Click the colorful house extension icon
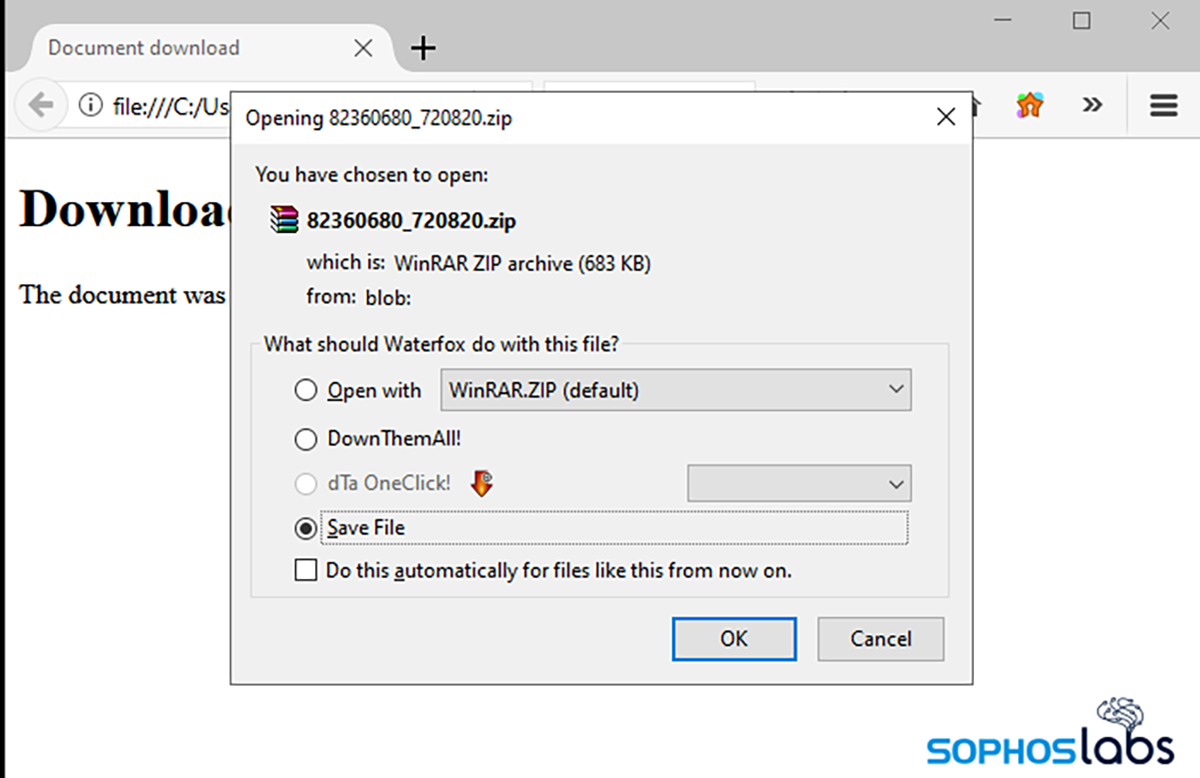Screen dimensions: 1200x778 (1029, 105)
